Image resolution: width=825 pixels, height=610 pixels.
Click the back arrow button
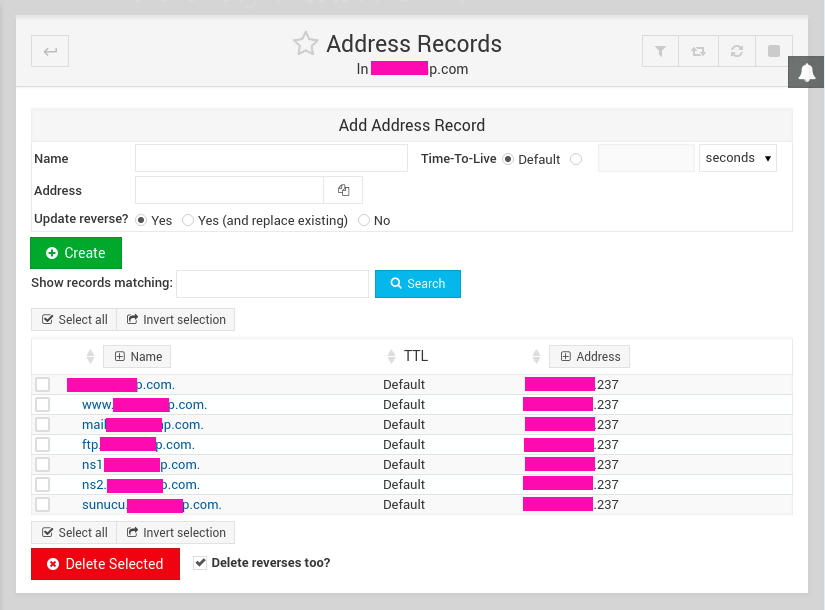click(50, 51)
